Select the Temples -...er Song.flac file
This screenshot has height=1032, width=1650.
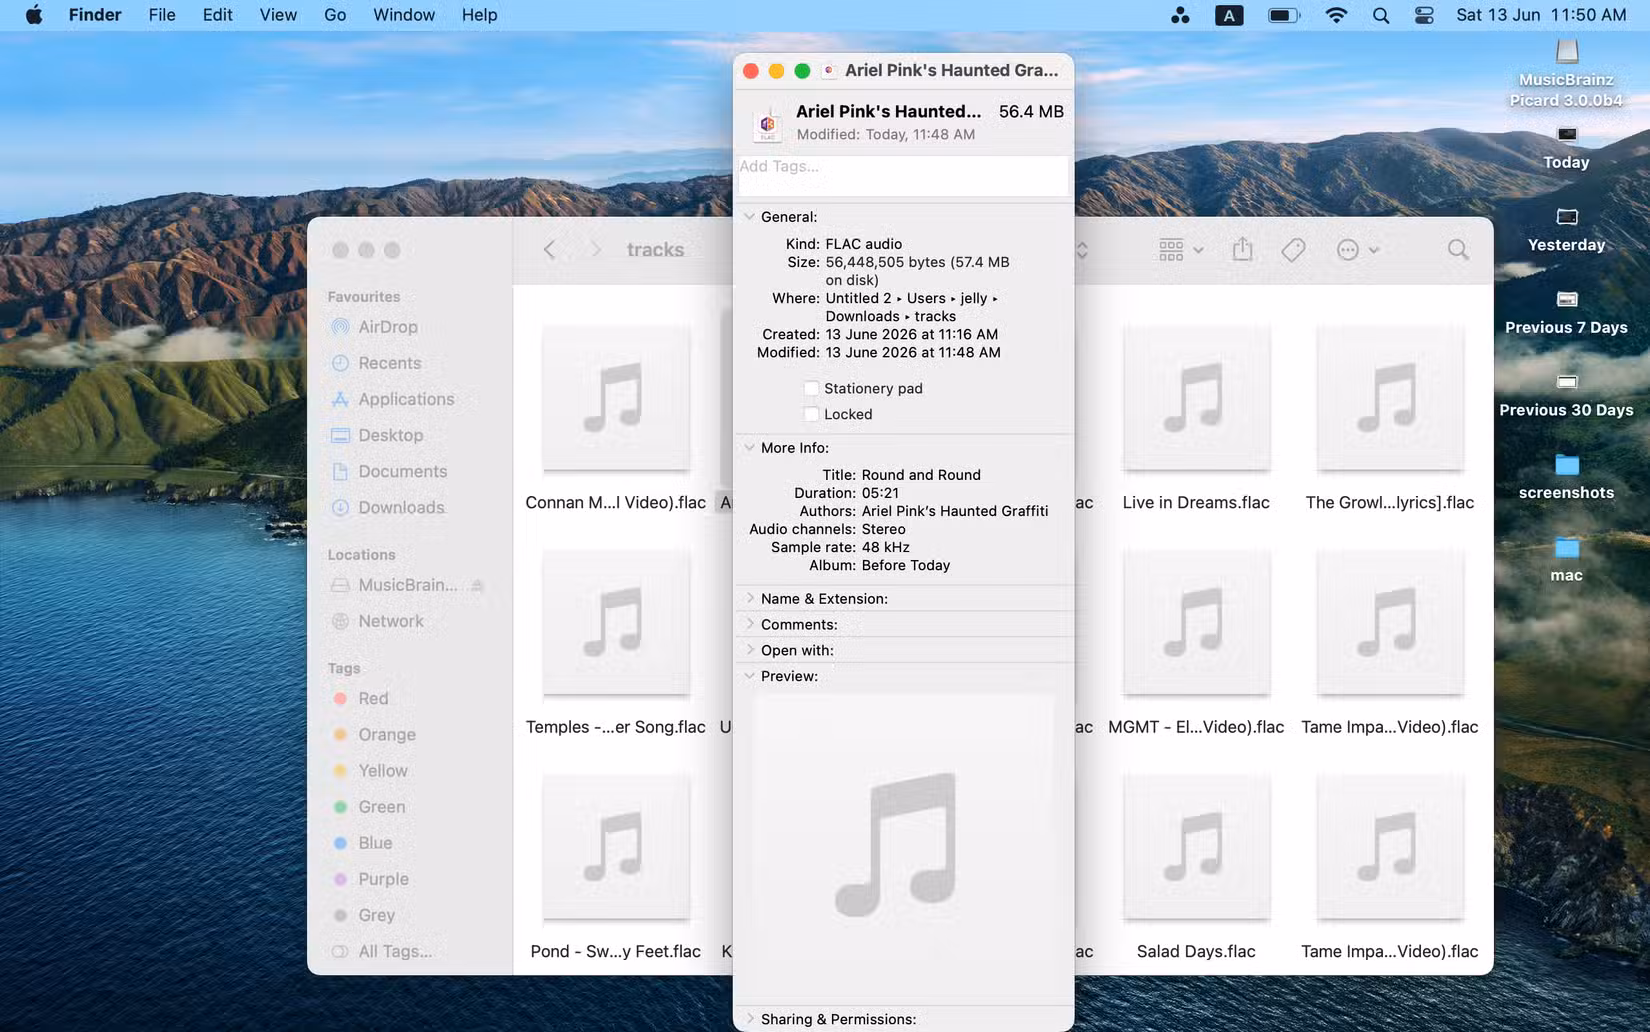616,643
